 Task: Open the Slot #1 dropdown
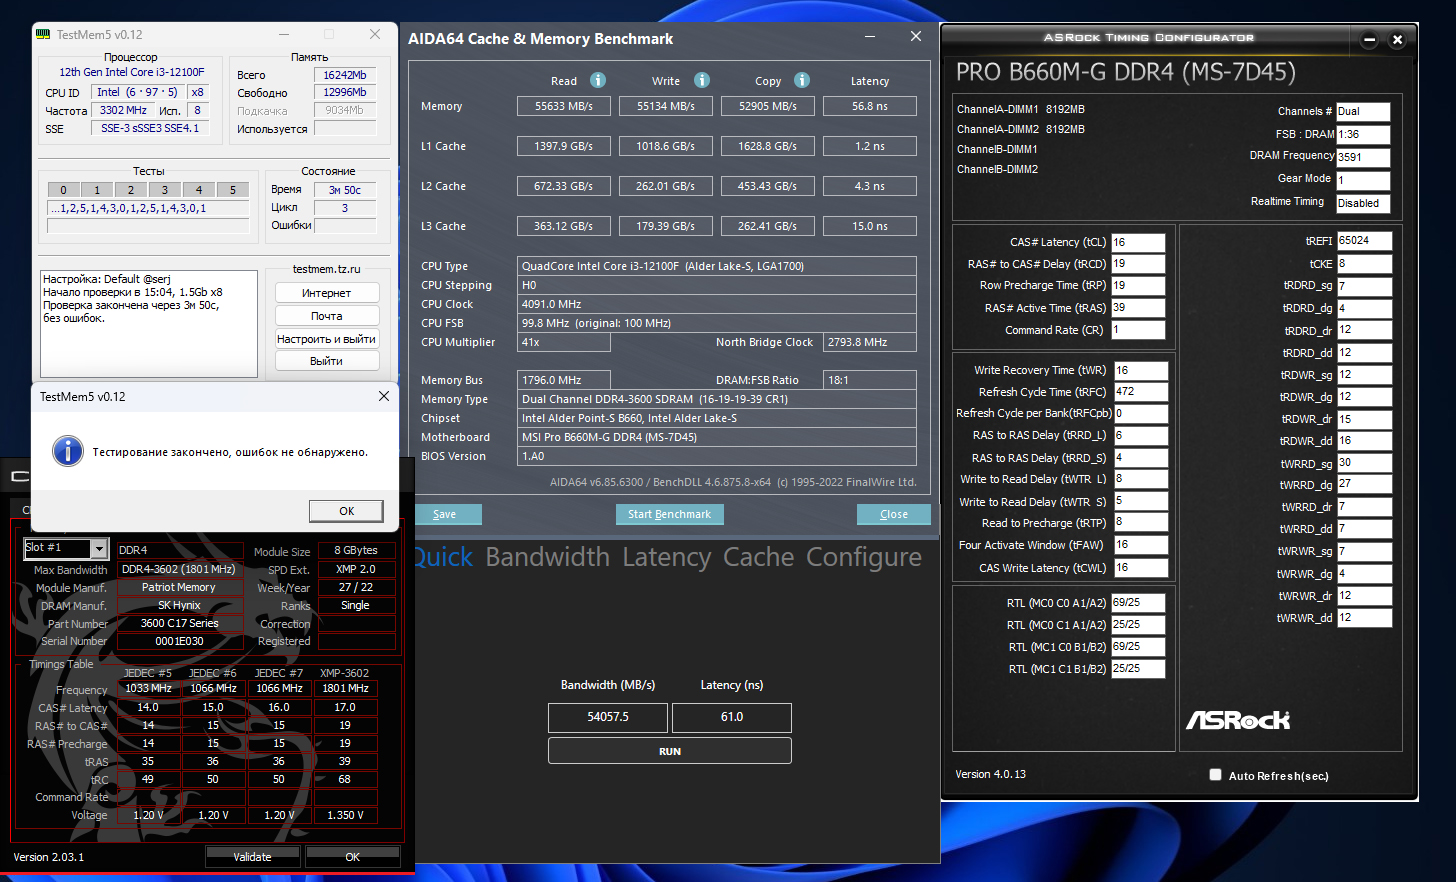tap(98, 548)
